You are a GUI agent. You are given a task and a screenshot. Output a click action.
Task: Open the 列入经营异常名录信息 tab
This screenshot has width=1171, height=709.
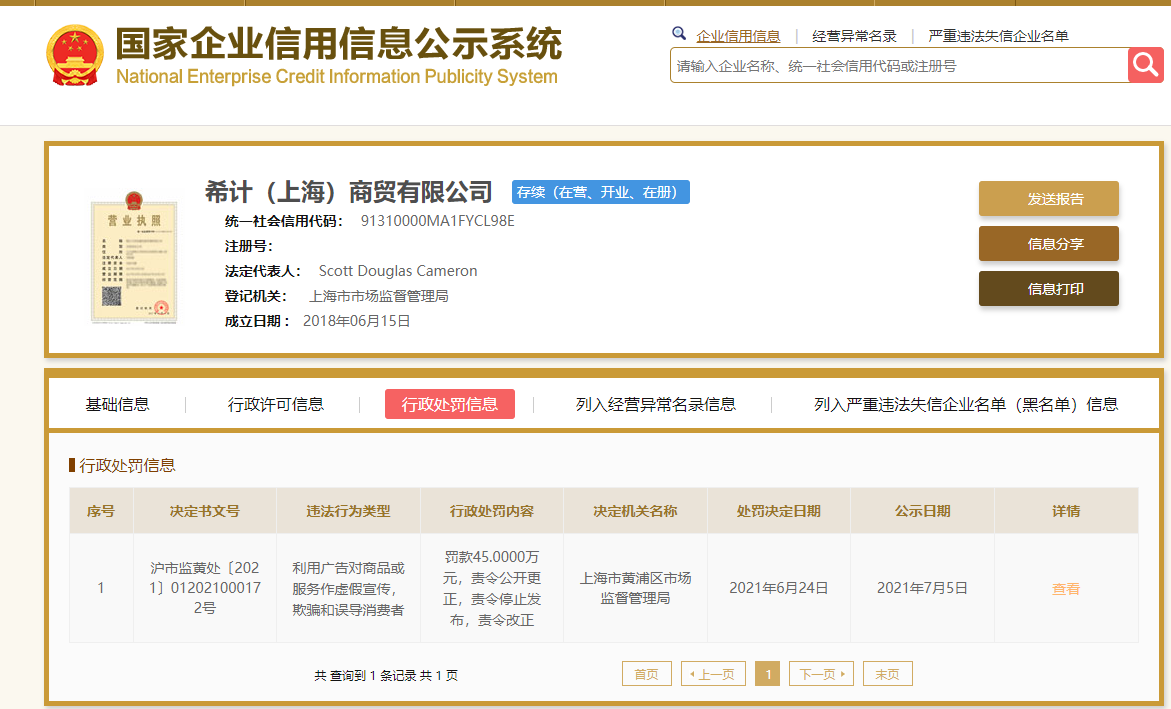(x=656, y=404)
